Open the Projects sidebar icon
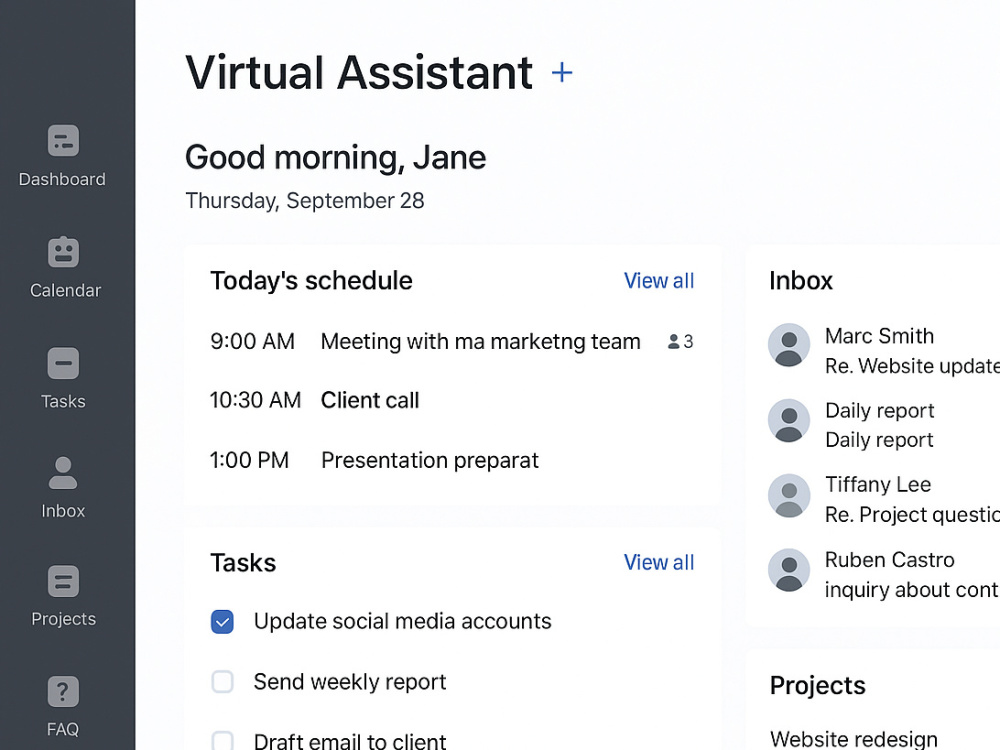Viewport: 1000px width, 750px height. point(63,582)
